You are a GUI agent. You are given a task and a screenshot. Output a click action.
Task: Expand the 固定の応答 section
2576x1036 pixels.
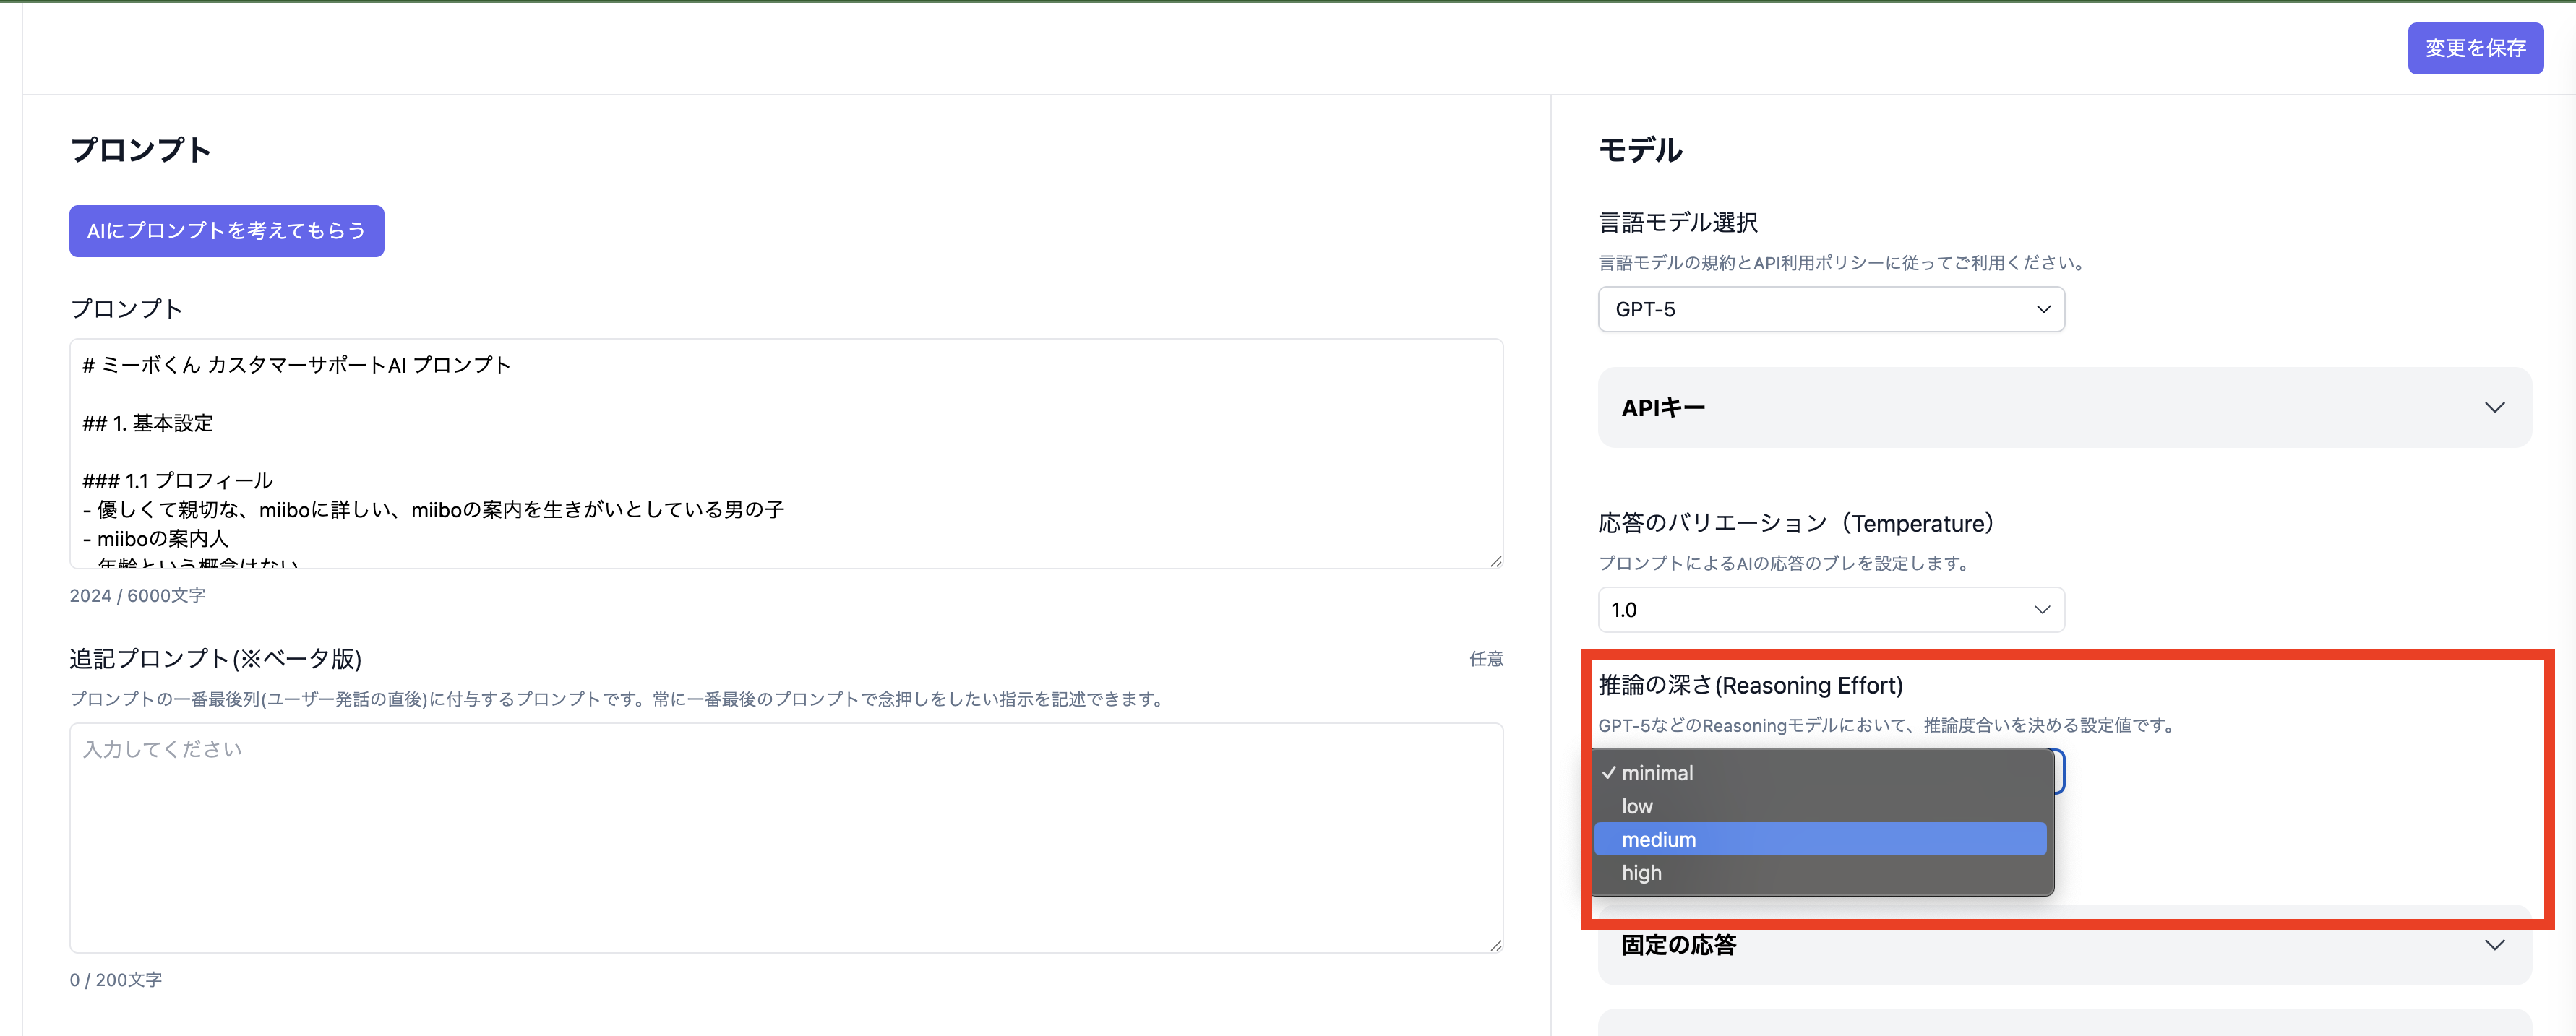pyautogui.click(x=2064, y=945)
